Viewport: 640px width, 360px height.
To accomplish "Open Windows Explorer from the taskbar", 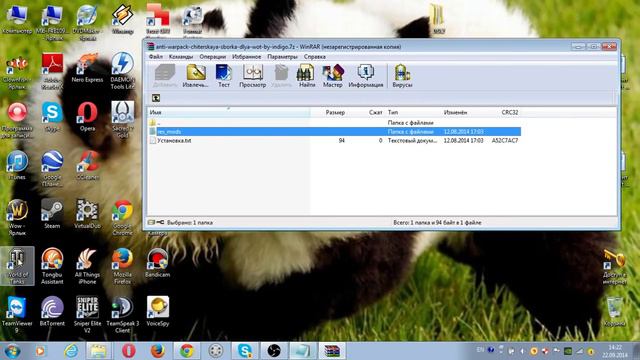I will tap(98, 351).
